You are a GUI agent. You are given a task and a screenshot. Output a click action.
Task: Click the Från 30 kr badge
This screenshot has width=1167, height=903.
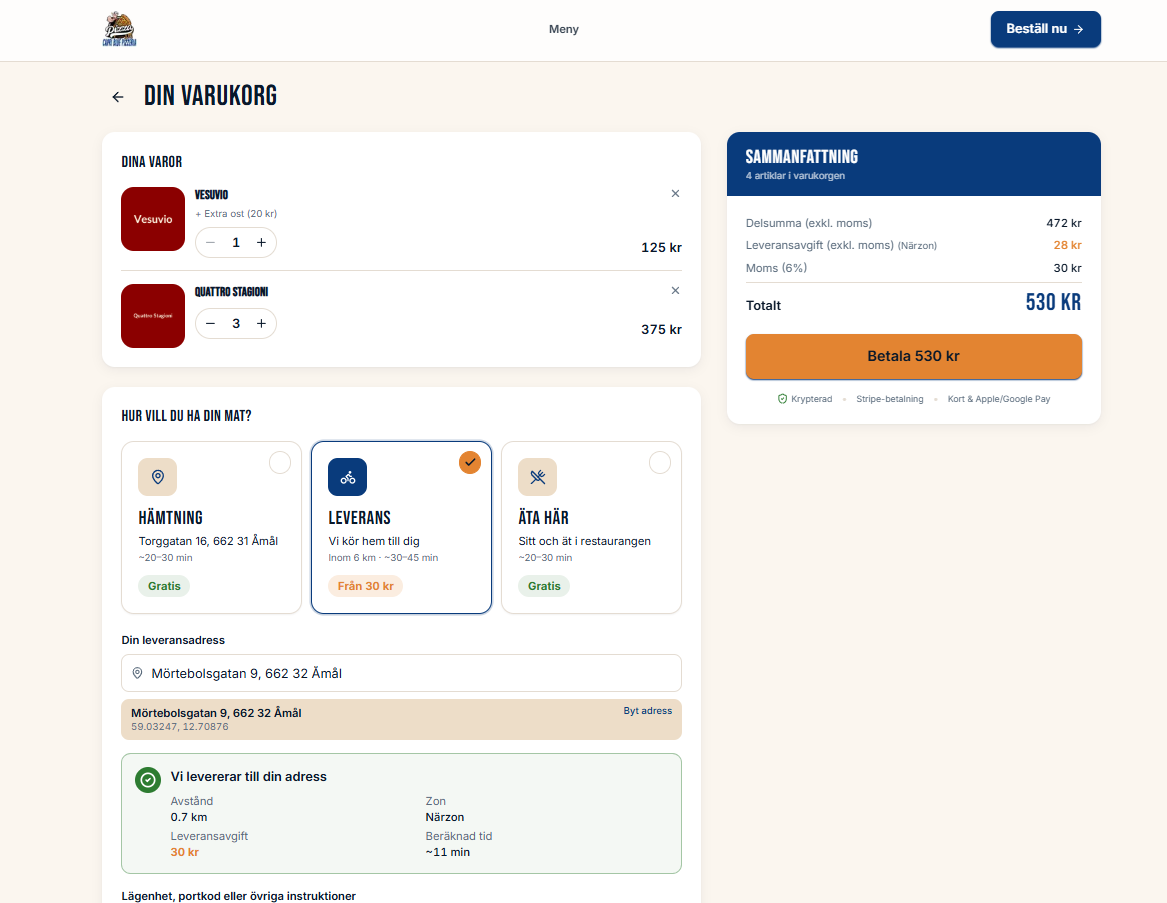[365, 586]
